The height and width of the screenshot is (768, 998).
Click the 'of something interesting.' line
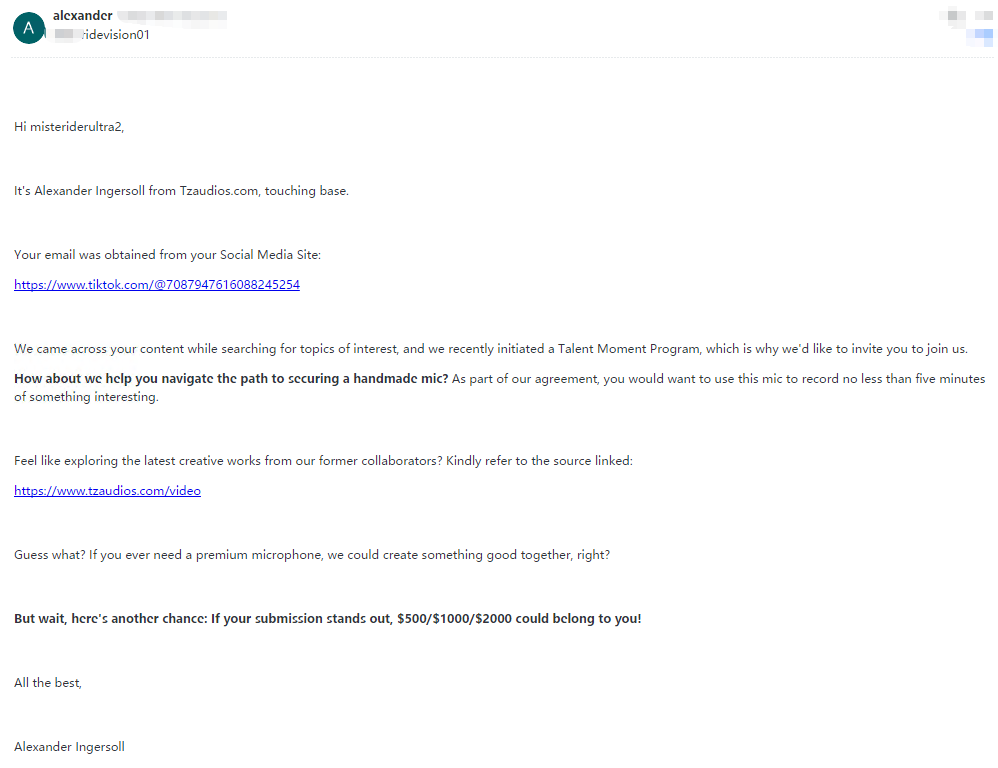click(x=86, y=397)
